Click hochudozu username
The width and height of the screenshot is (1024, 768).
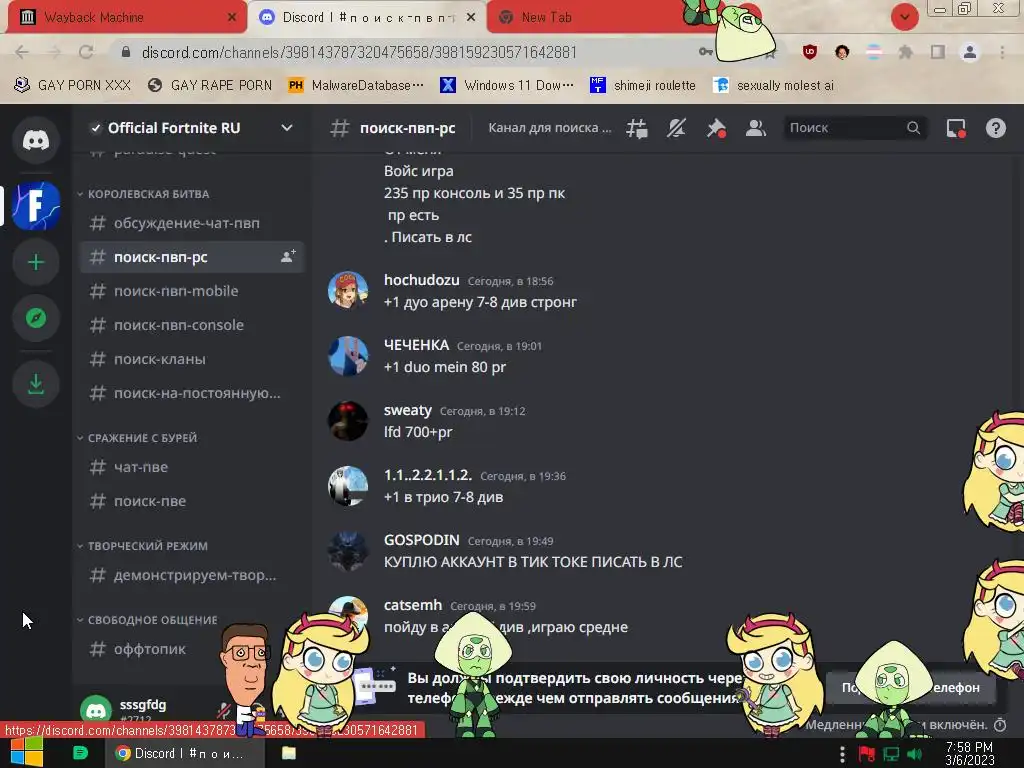tap(422, 280)
